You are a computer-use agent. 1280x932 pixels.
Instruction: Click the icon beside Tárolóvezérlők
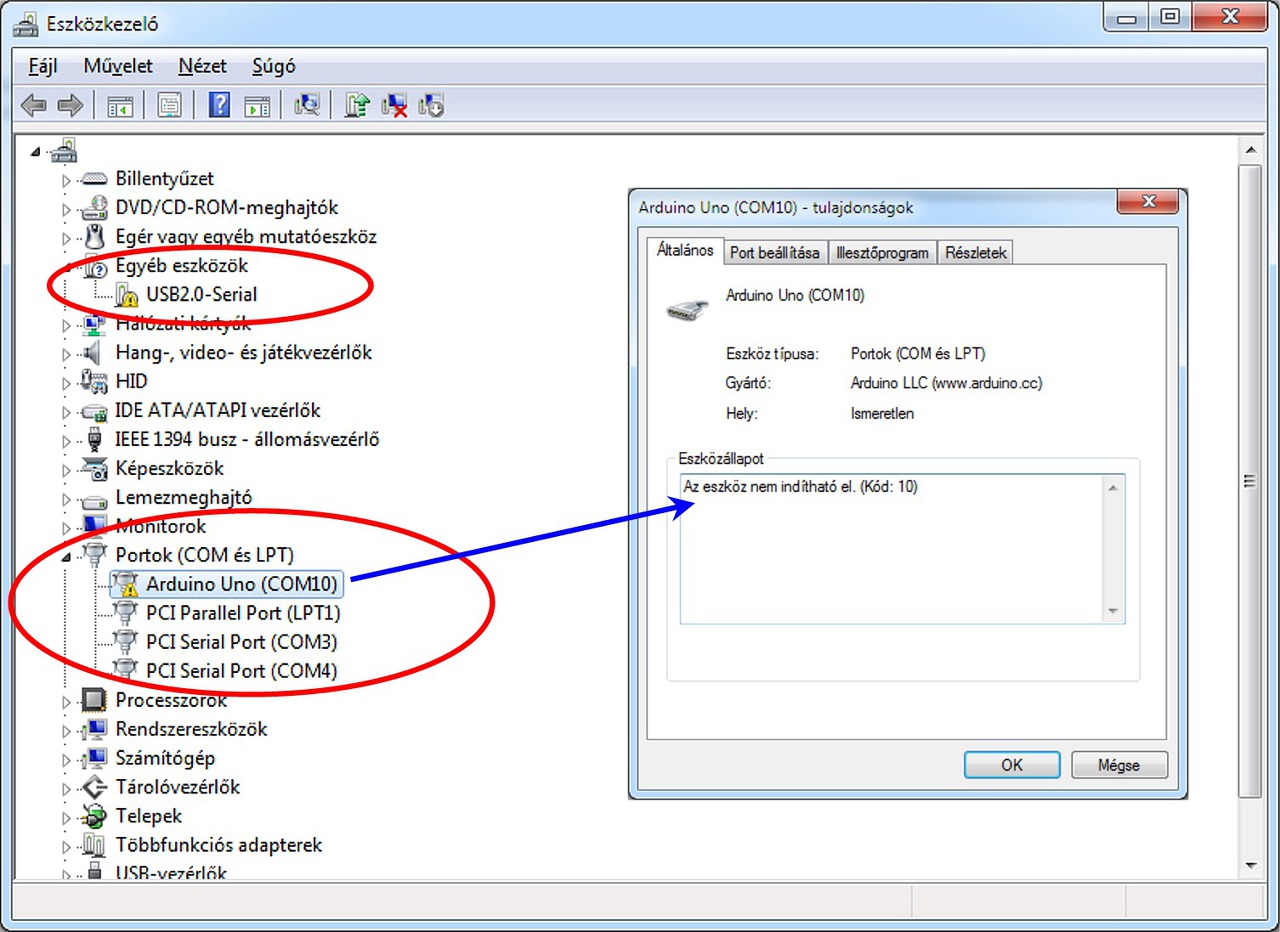tap(94, 787)
